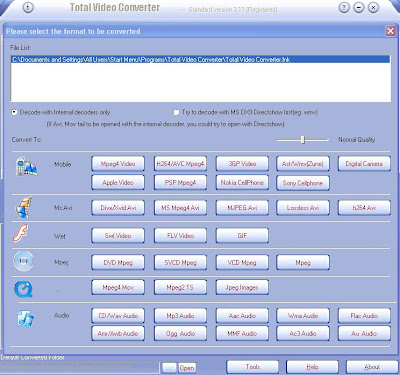
Task: Choose PSP Mpeg4 format
Action: pos(180,183)
